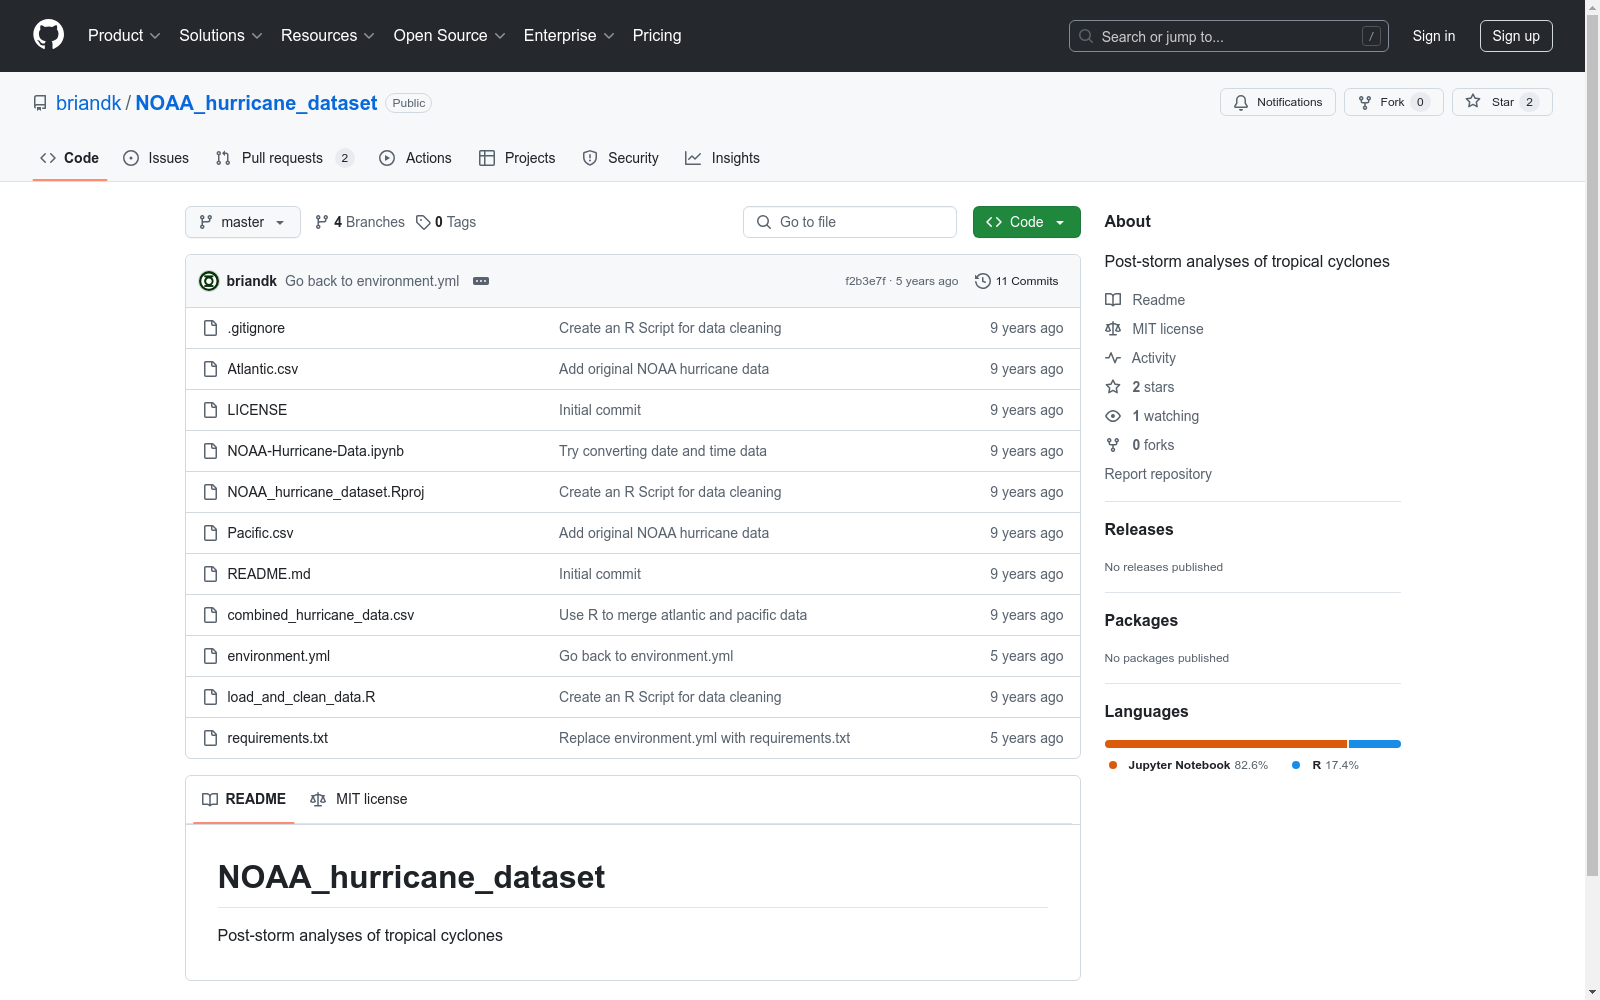Click the Sign in link
Viewport: 1600px width, 1000px height.
[x=1434, y=36]
